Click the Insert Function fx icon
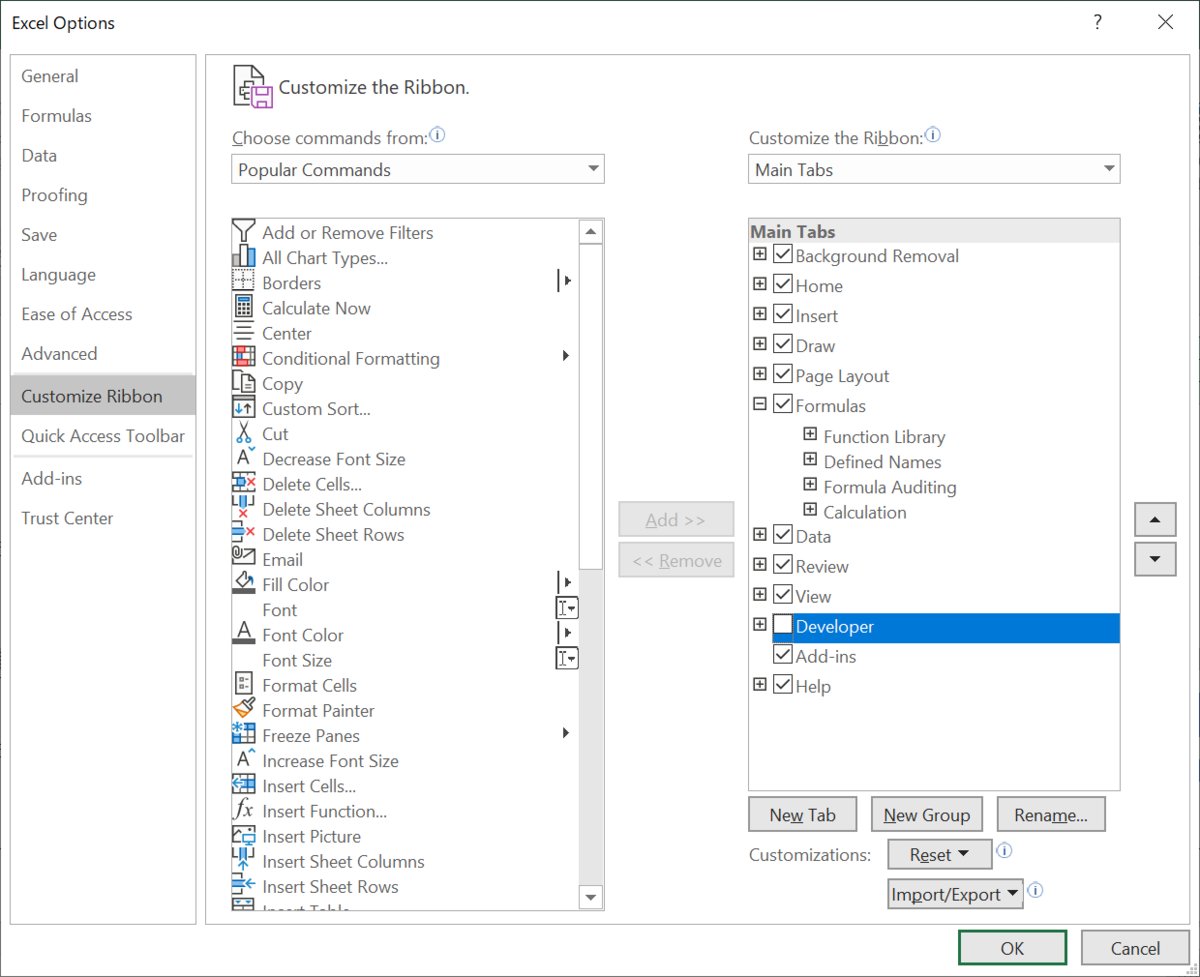The width and height of the screenshot is (1200, 977). click(x=244, y=811)
